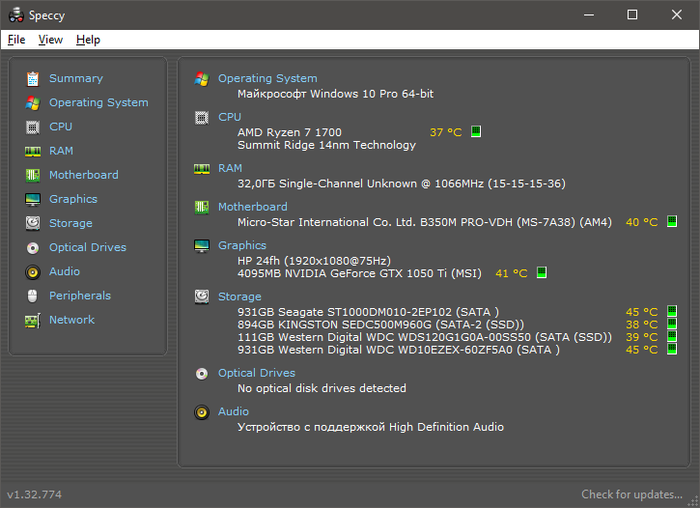Open the Operating System section heading
This screenshot has height=508, width=700.
point(267,78)
